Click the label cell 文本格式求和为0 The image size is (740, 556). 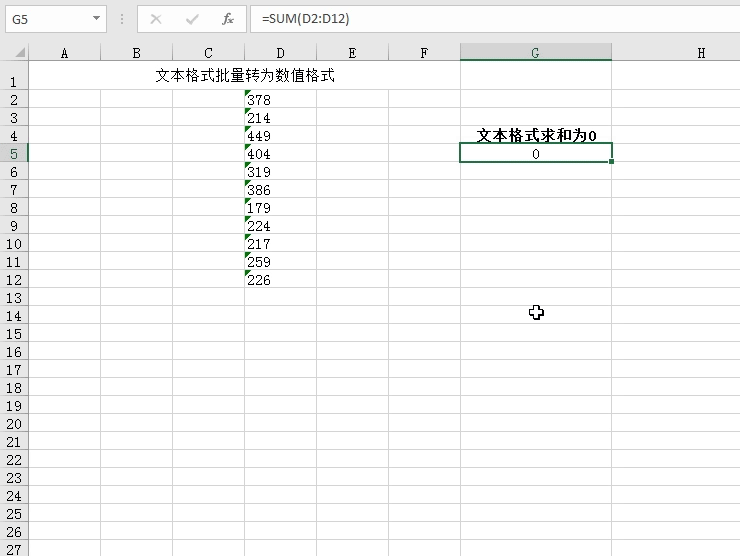point(536,135)
